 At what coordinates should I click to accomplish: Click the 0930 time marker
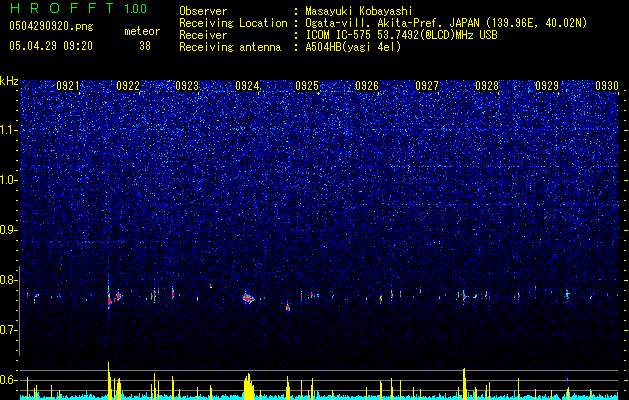tap(607, 86)
